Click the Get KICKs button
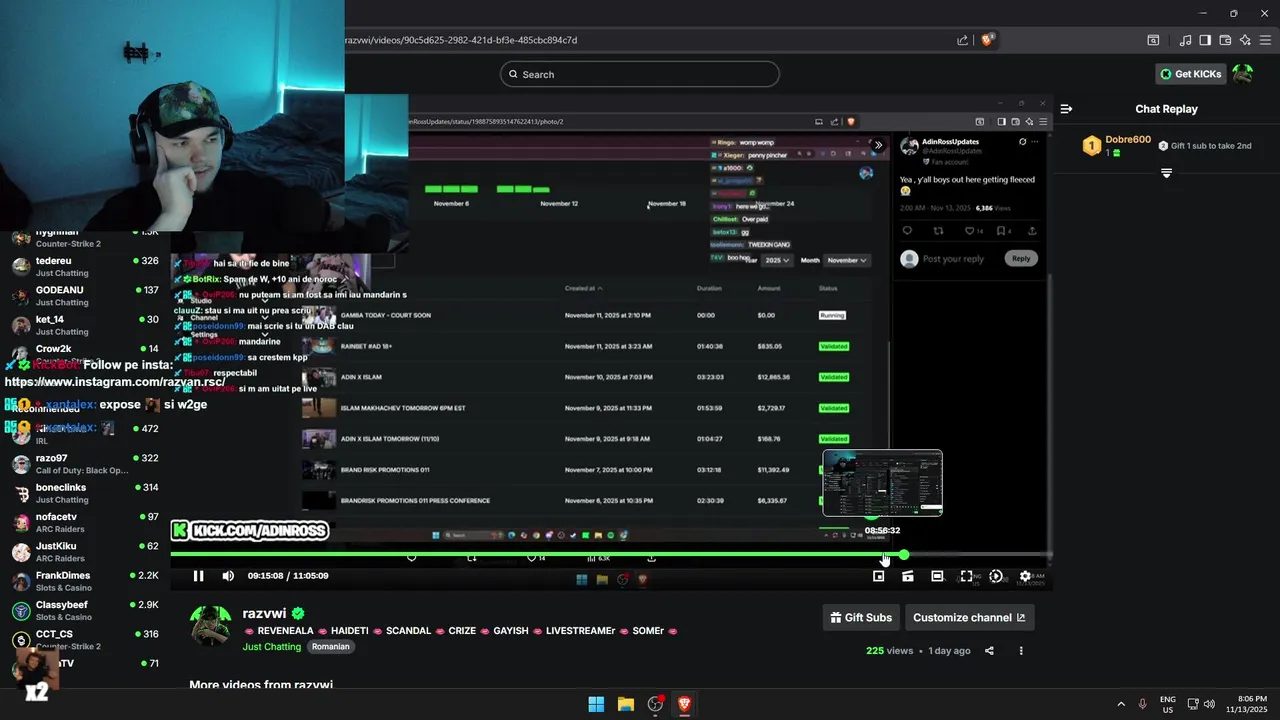1280x720 pixels. point(1190,74)
